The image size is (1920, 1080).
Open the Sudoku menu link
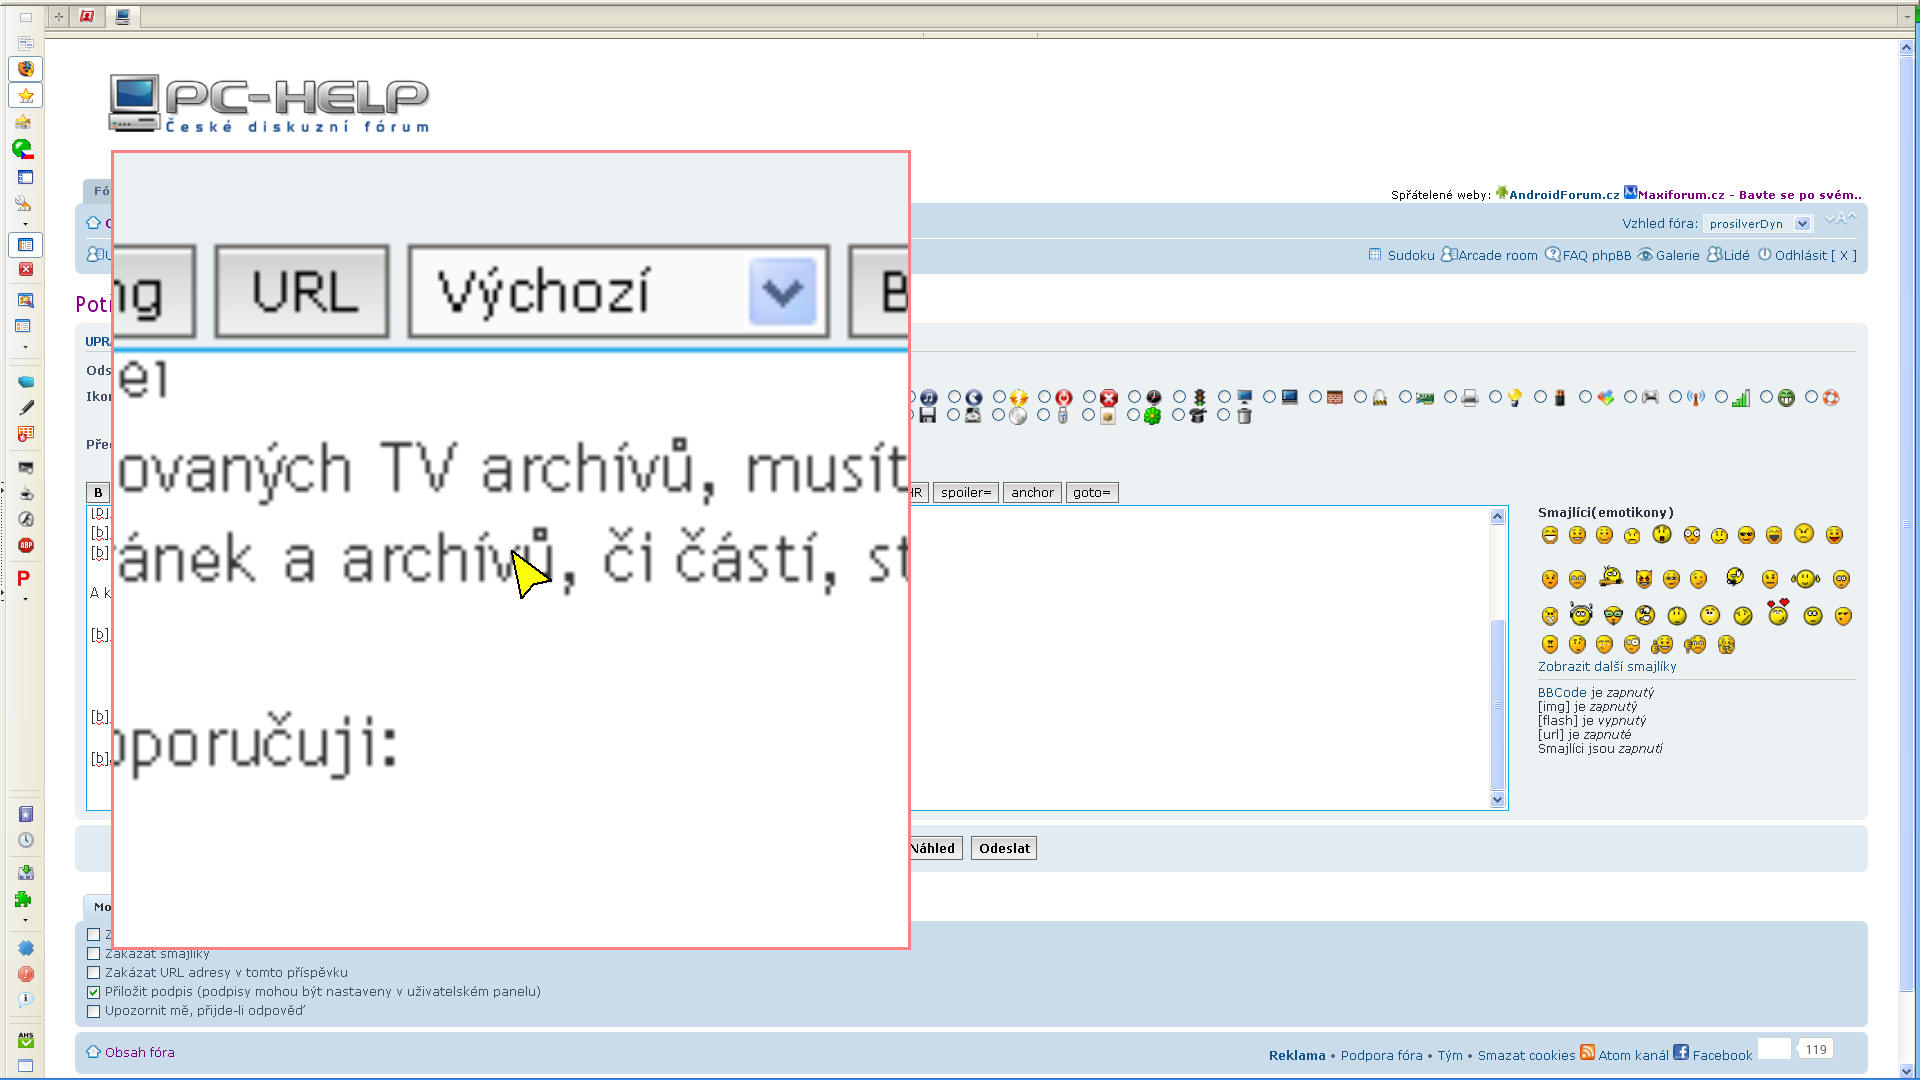pos(1410,255)
